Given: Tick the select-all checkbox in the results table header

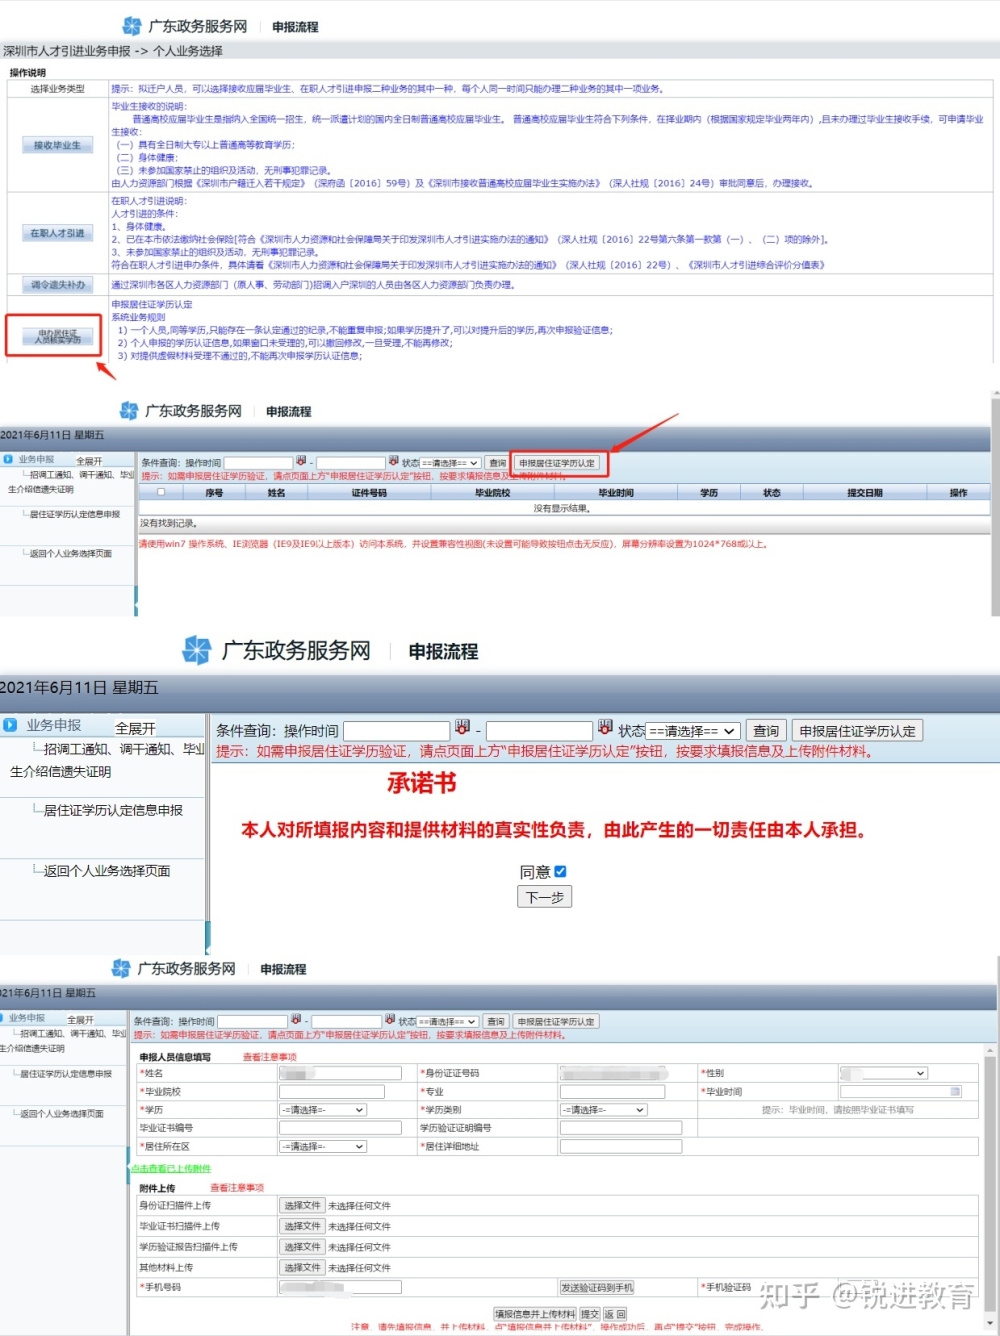Looking at the screenshot, I should (x=160, y=492).
